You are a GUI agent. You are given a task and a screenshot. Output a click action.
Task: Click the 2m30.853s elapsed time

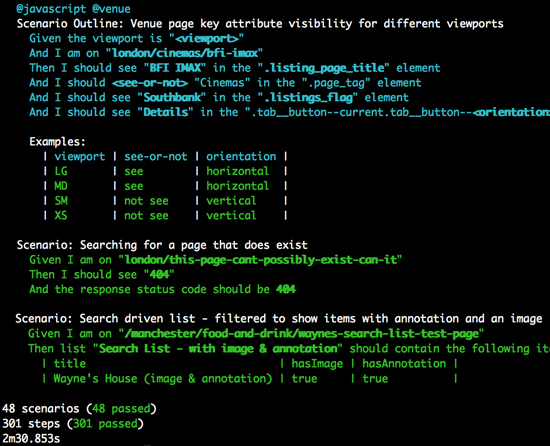(31, 438)
